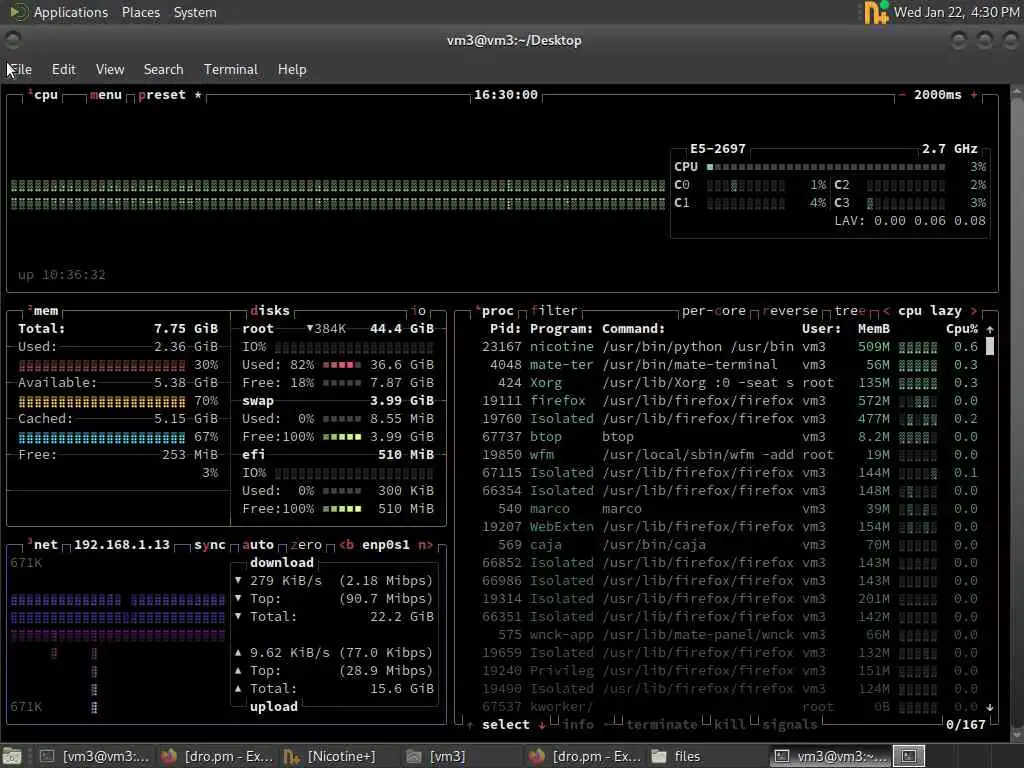
Task: Click the process list scroll down arrow
Action: 990,707
